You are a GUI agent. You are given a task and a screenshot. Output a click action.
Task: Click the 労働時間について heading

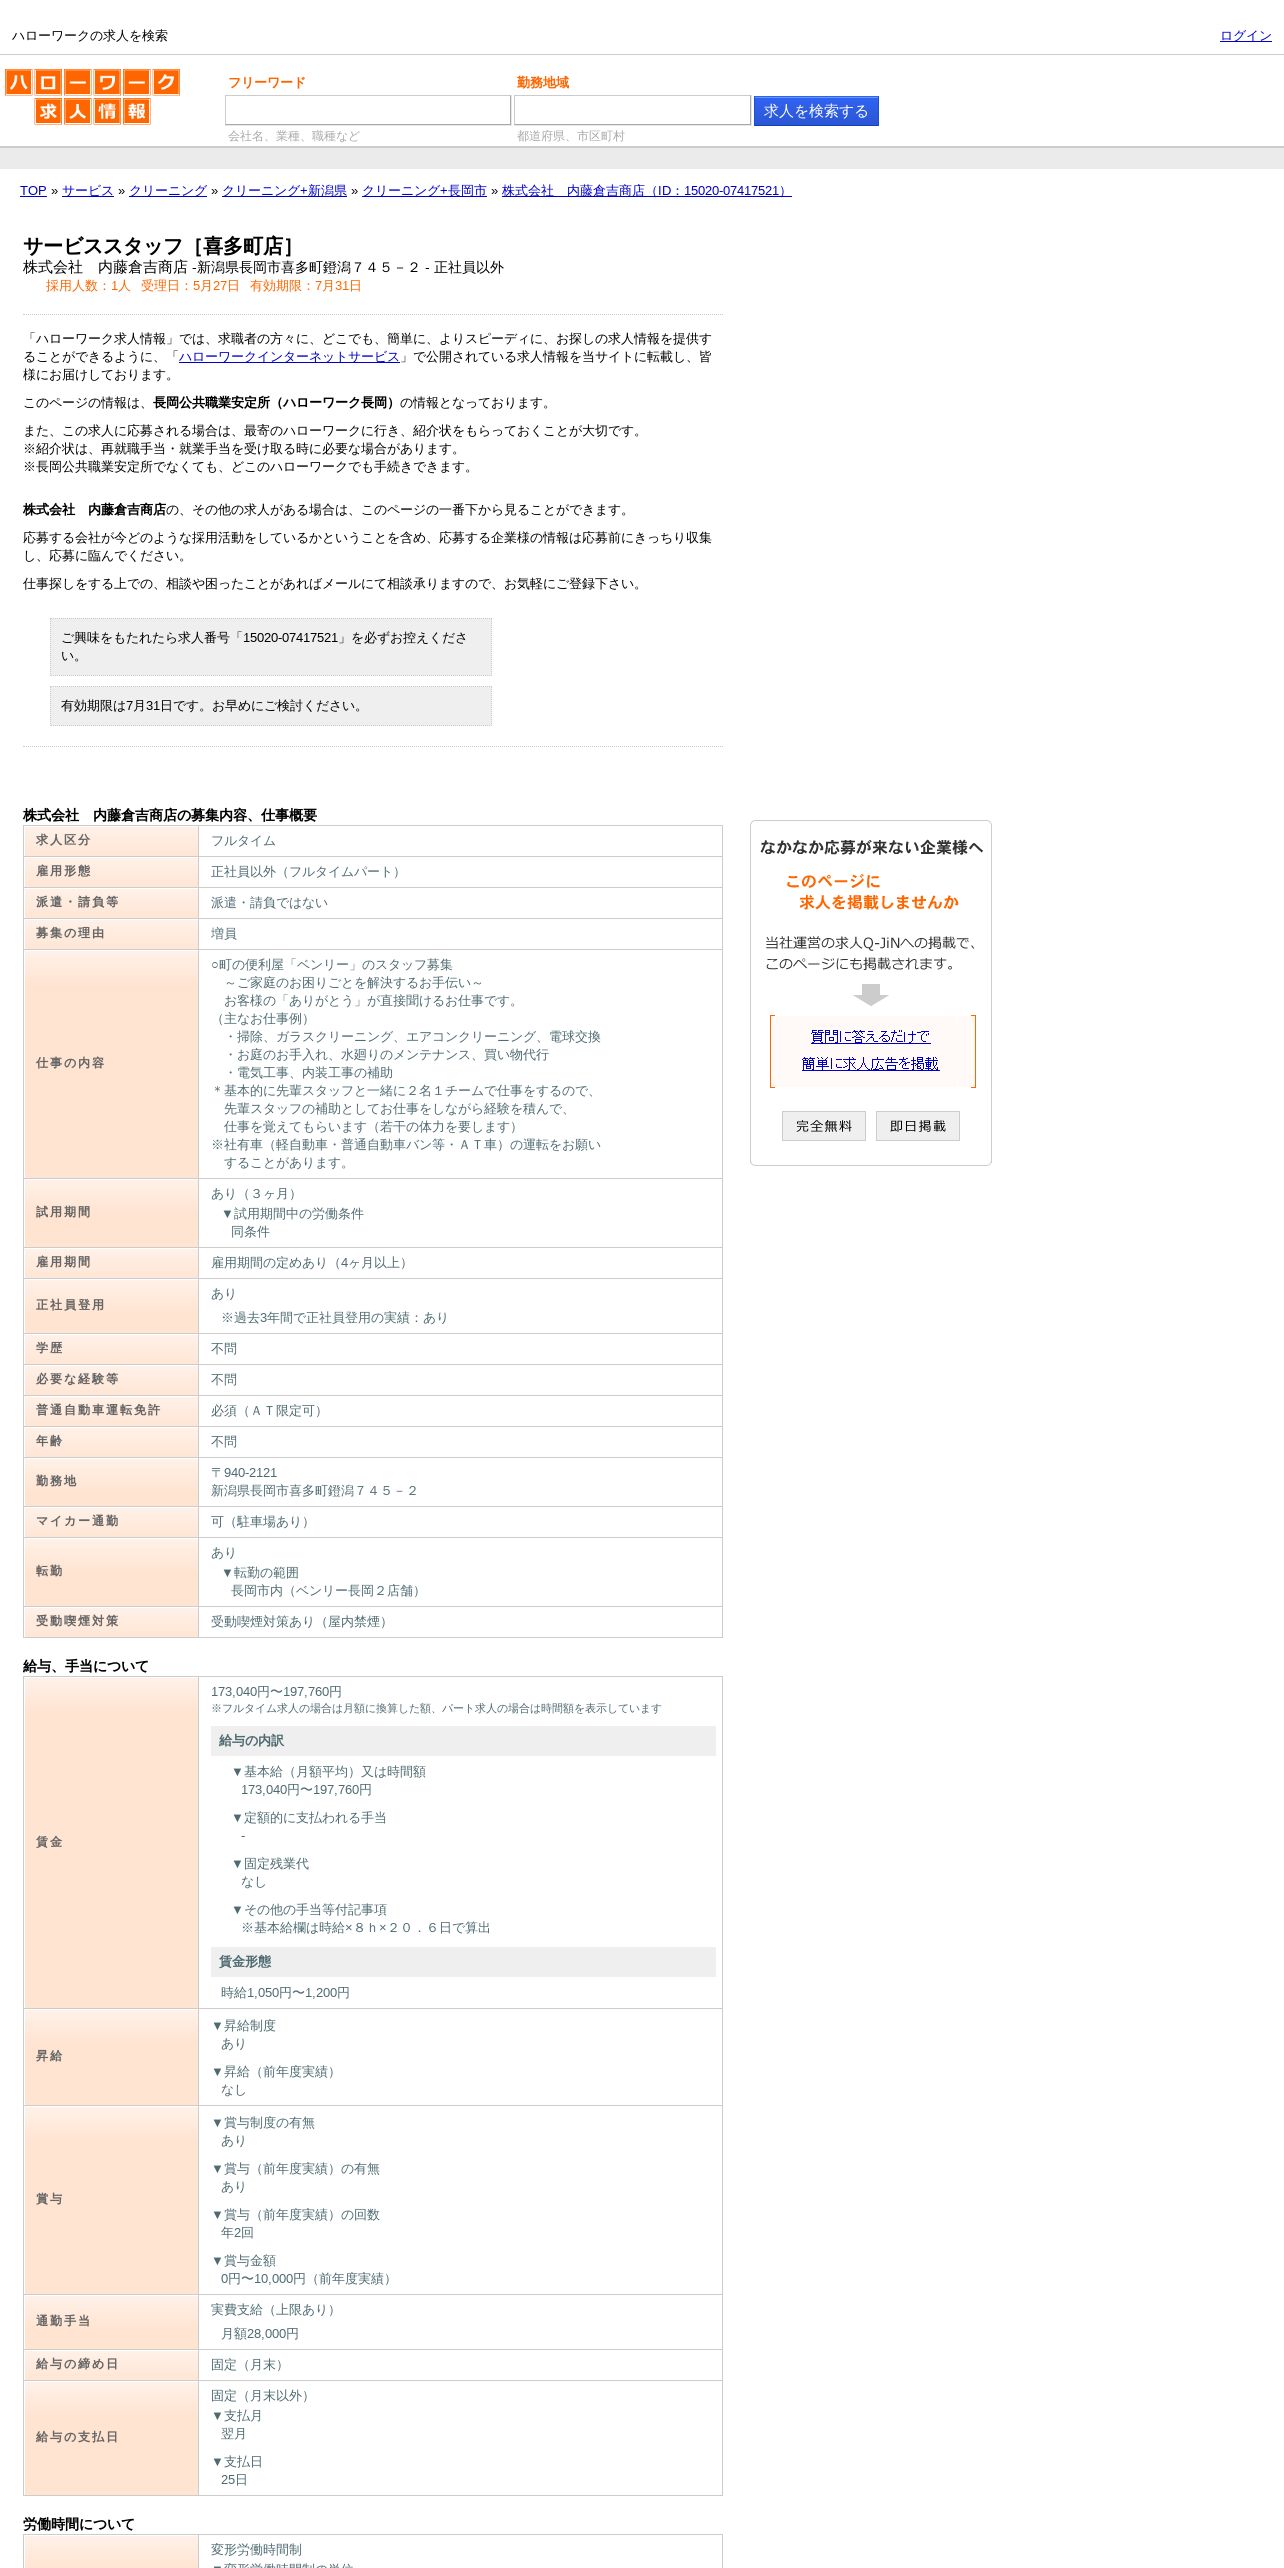point(79,2524)
